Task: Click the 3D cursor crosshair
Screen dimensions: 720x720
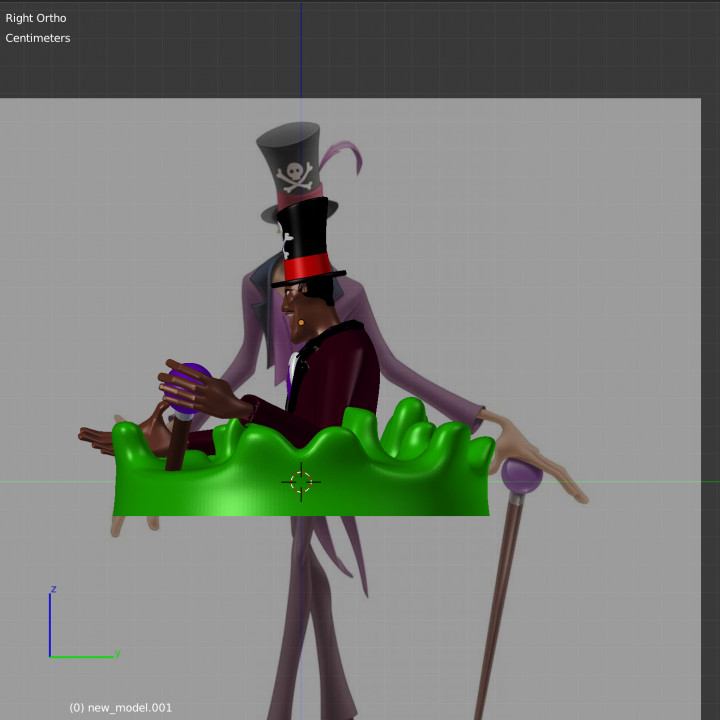Action: click(301, 482)
